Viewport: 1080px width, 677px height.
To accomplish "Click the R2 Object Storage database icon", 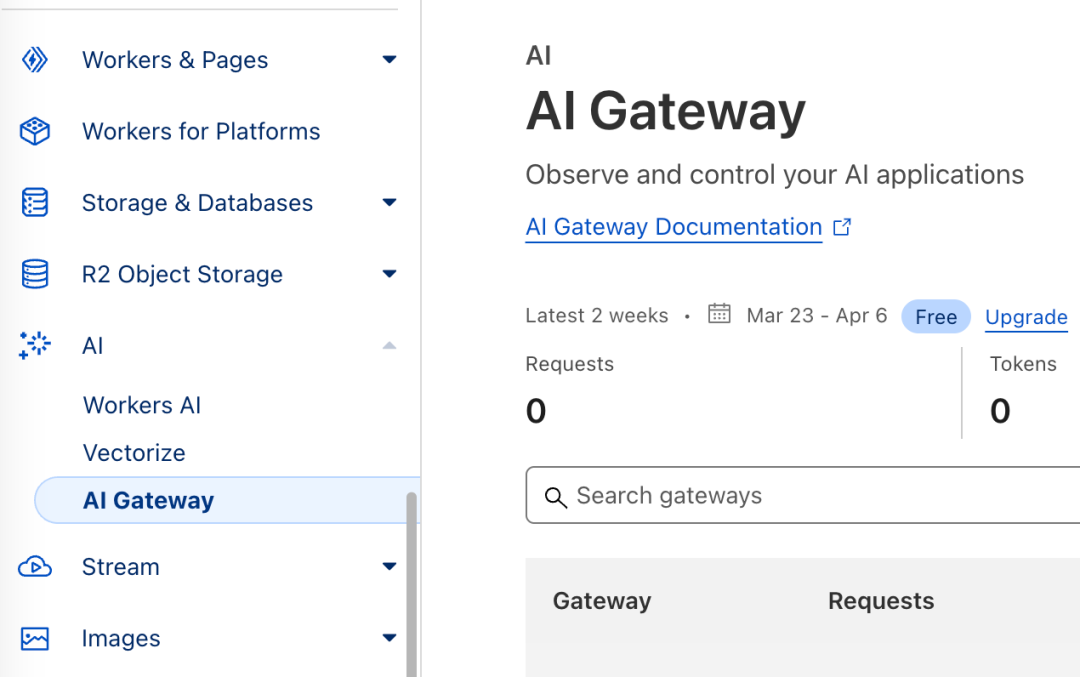I will point(34,274).
